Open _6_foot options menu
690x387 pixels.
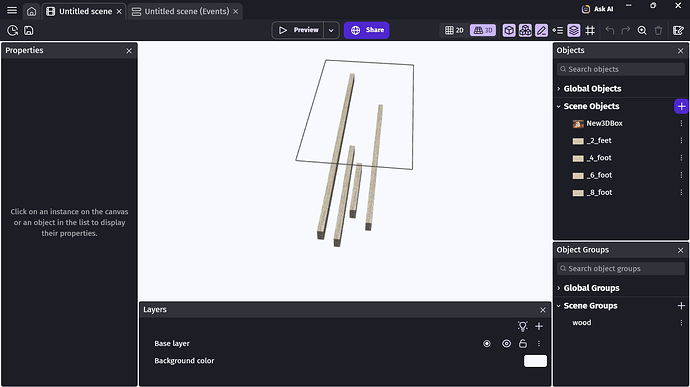(681, 175)
